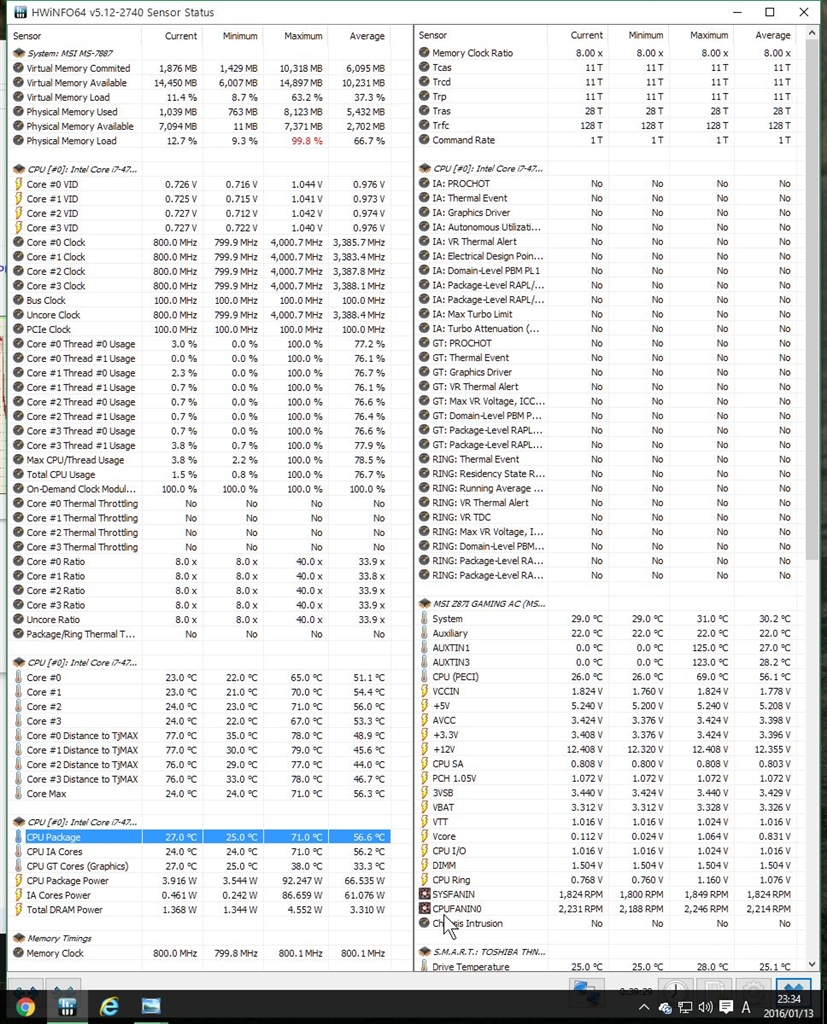Viewport: 827px width, 1024px height.
Task: Open the network icon in the tray
Action: (x=685, y=1007)
